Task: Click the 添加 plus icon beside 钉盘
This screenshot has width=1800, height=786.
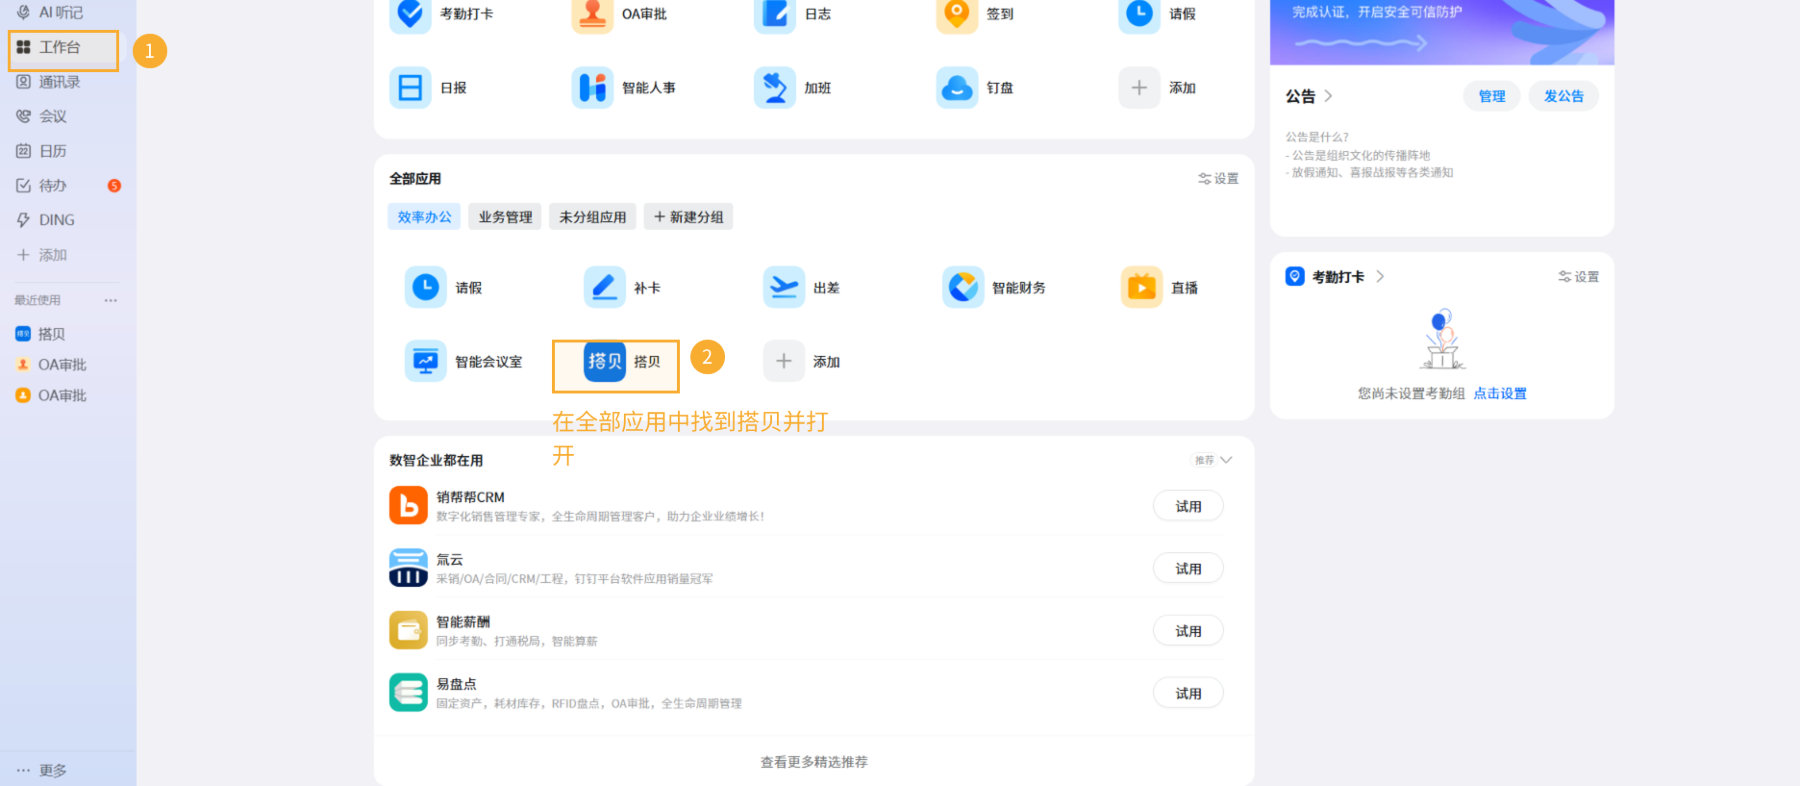Action: pyautogui.click(x=1139, y=88)
